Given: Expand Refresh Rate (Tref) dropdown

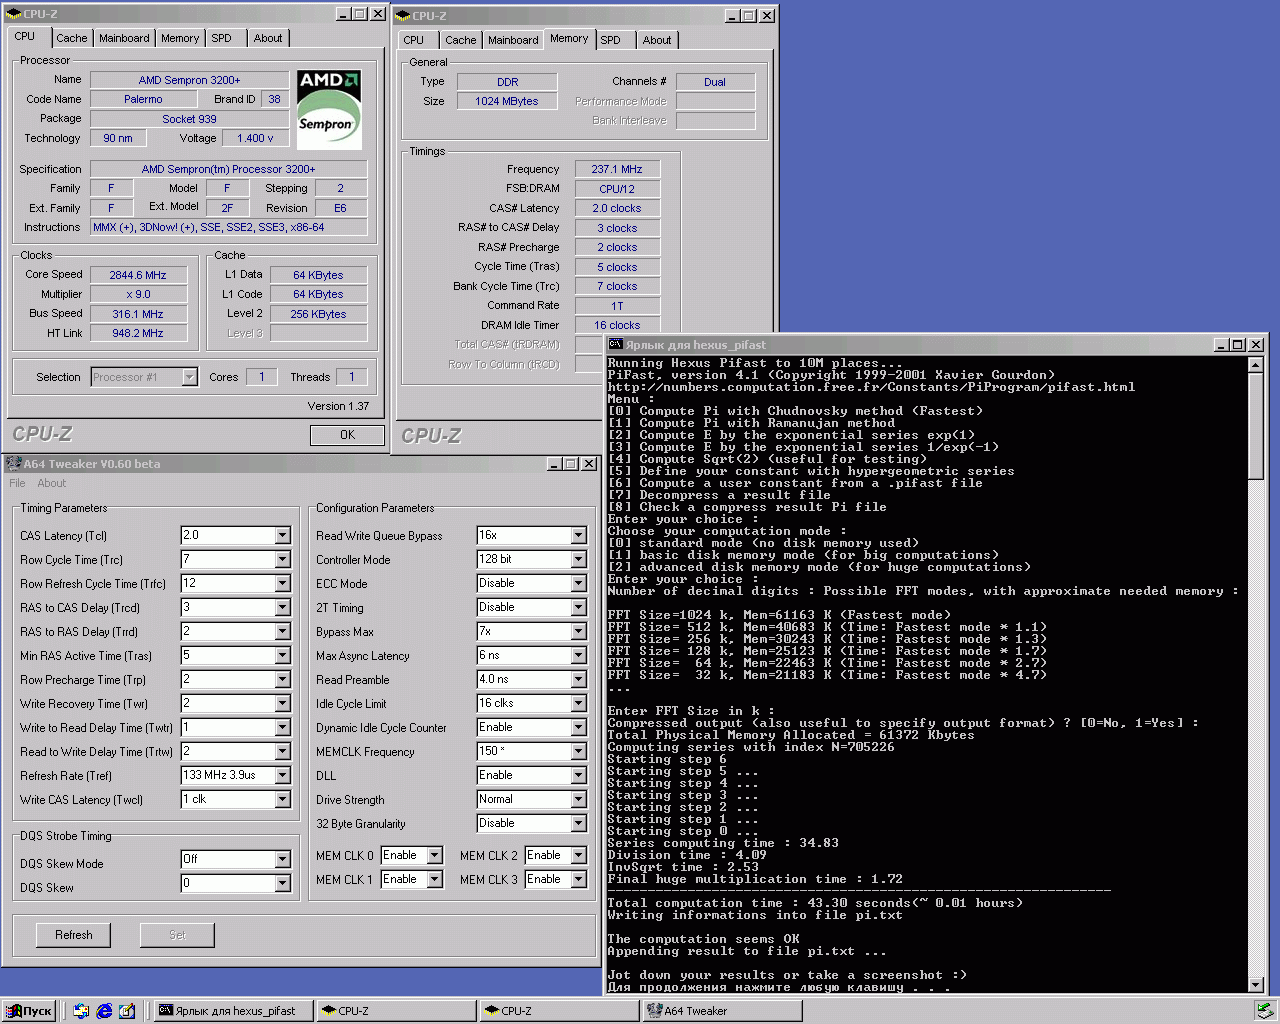Looking at the screenshot, I should (283, 776).
